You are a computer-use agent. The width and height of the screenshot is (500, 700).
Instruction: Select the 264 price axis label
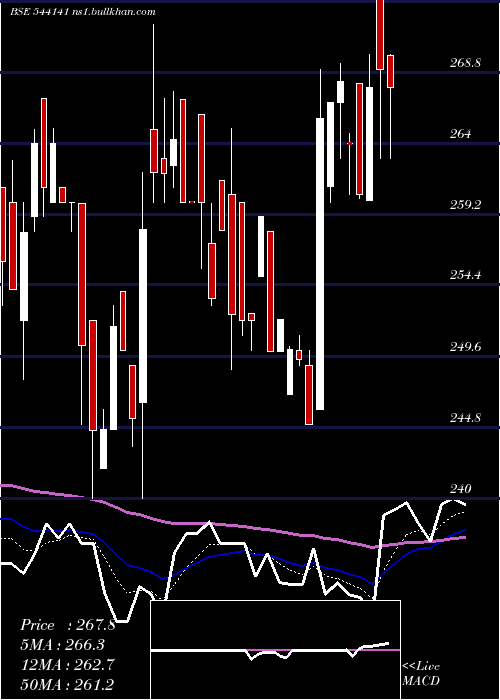click(x=460, y=133)
